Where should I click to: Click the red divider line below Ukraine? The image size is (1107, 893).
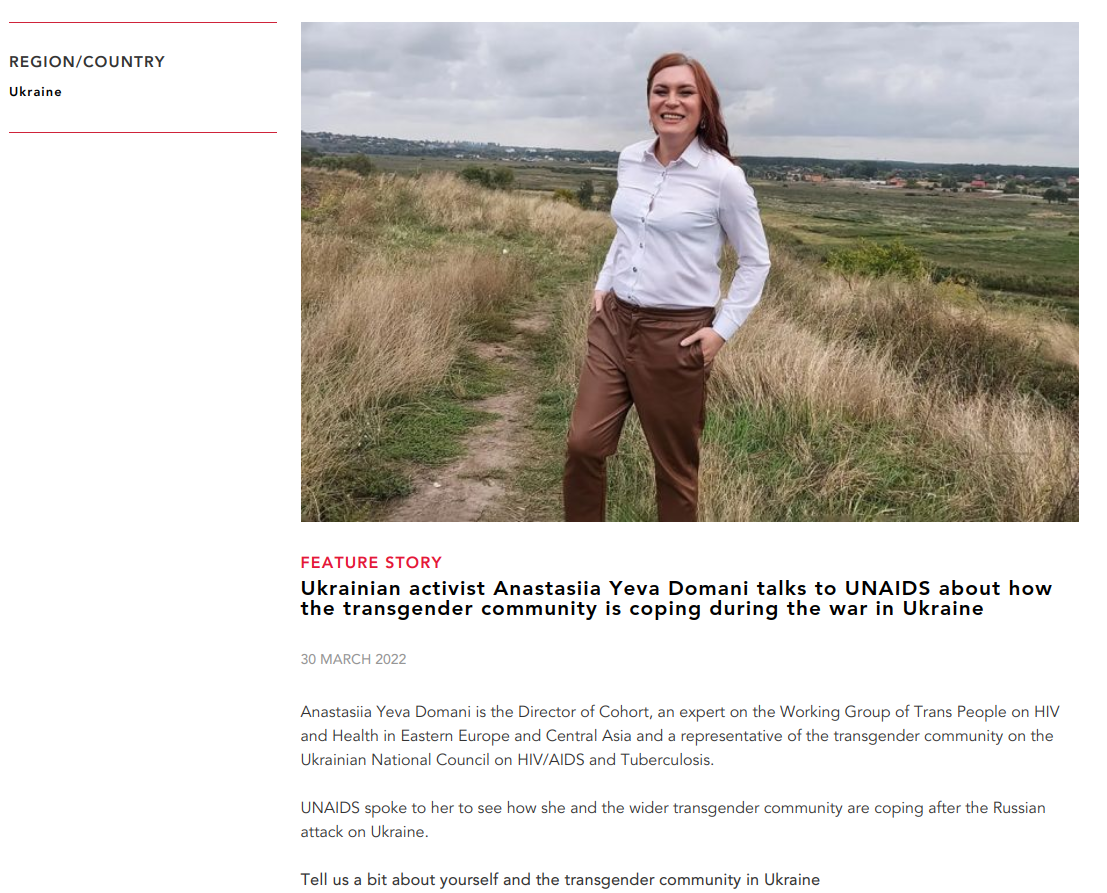[143, 132]
